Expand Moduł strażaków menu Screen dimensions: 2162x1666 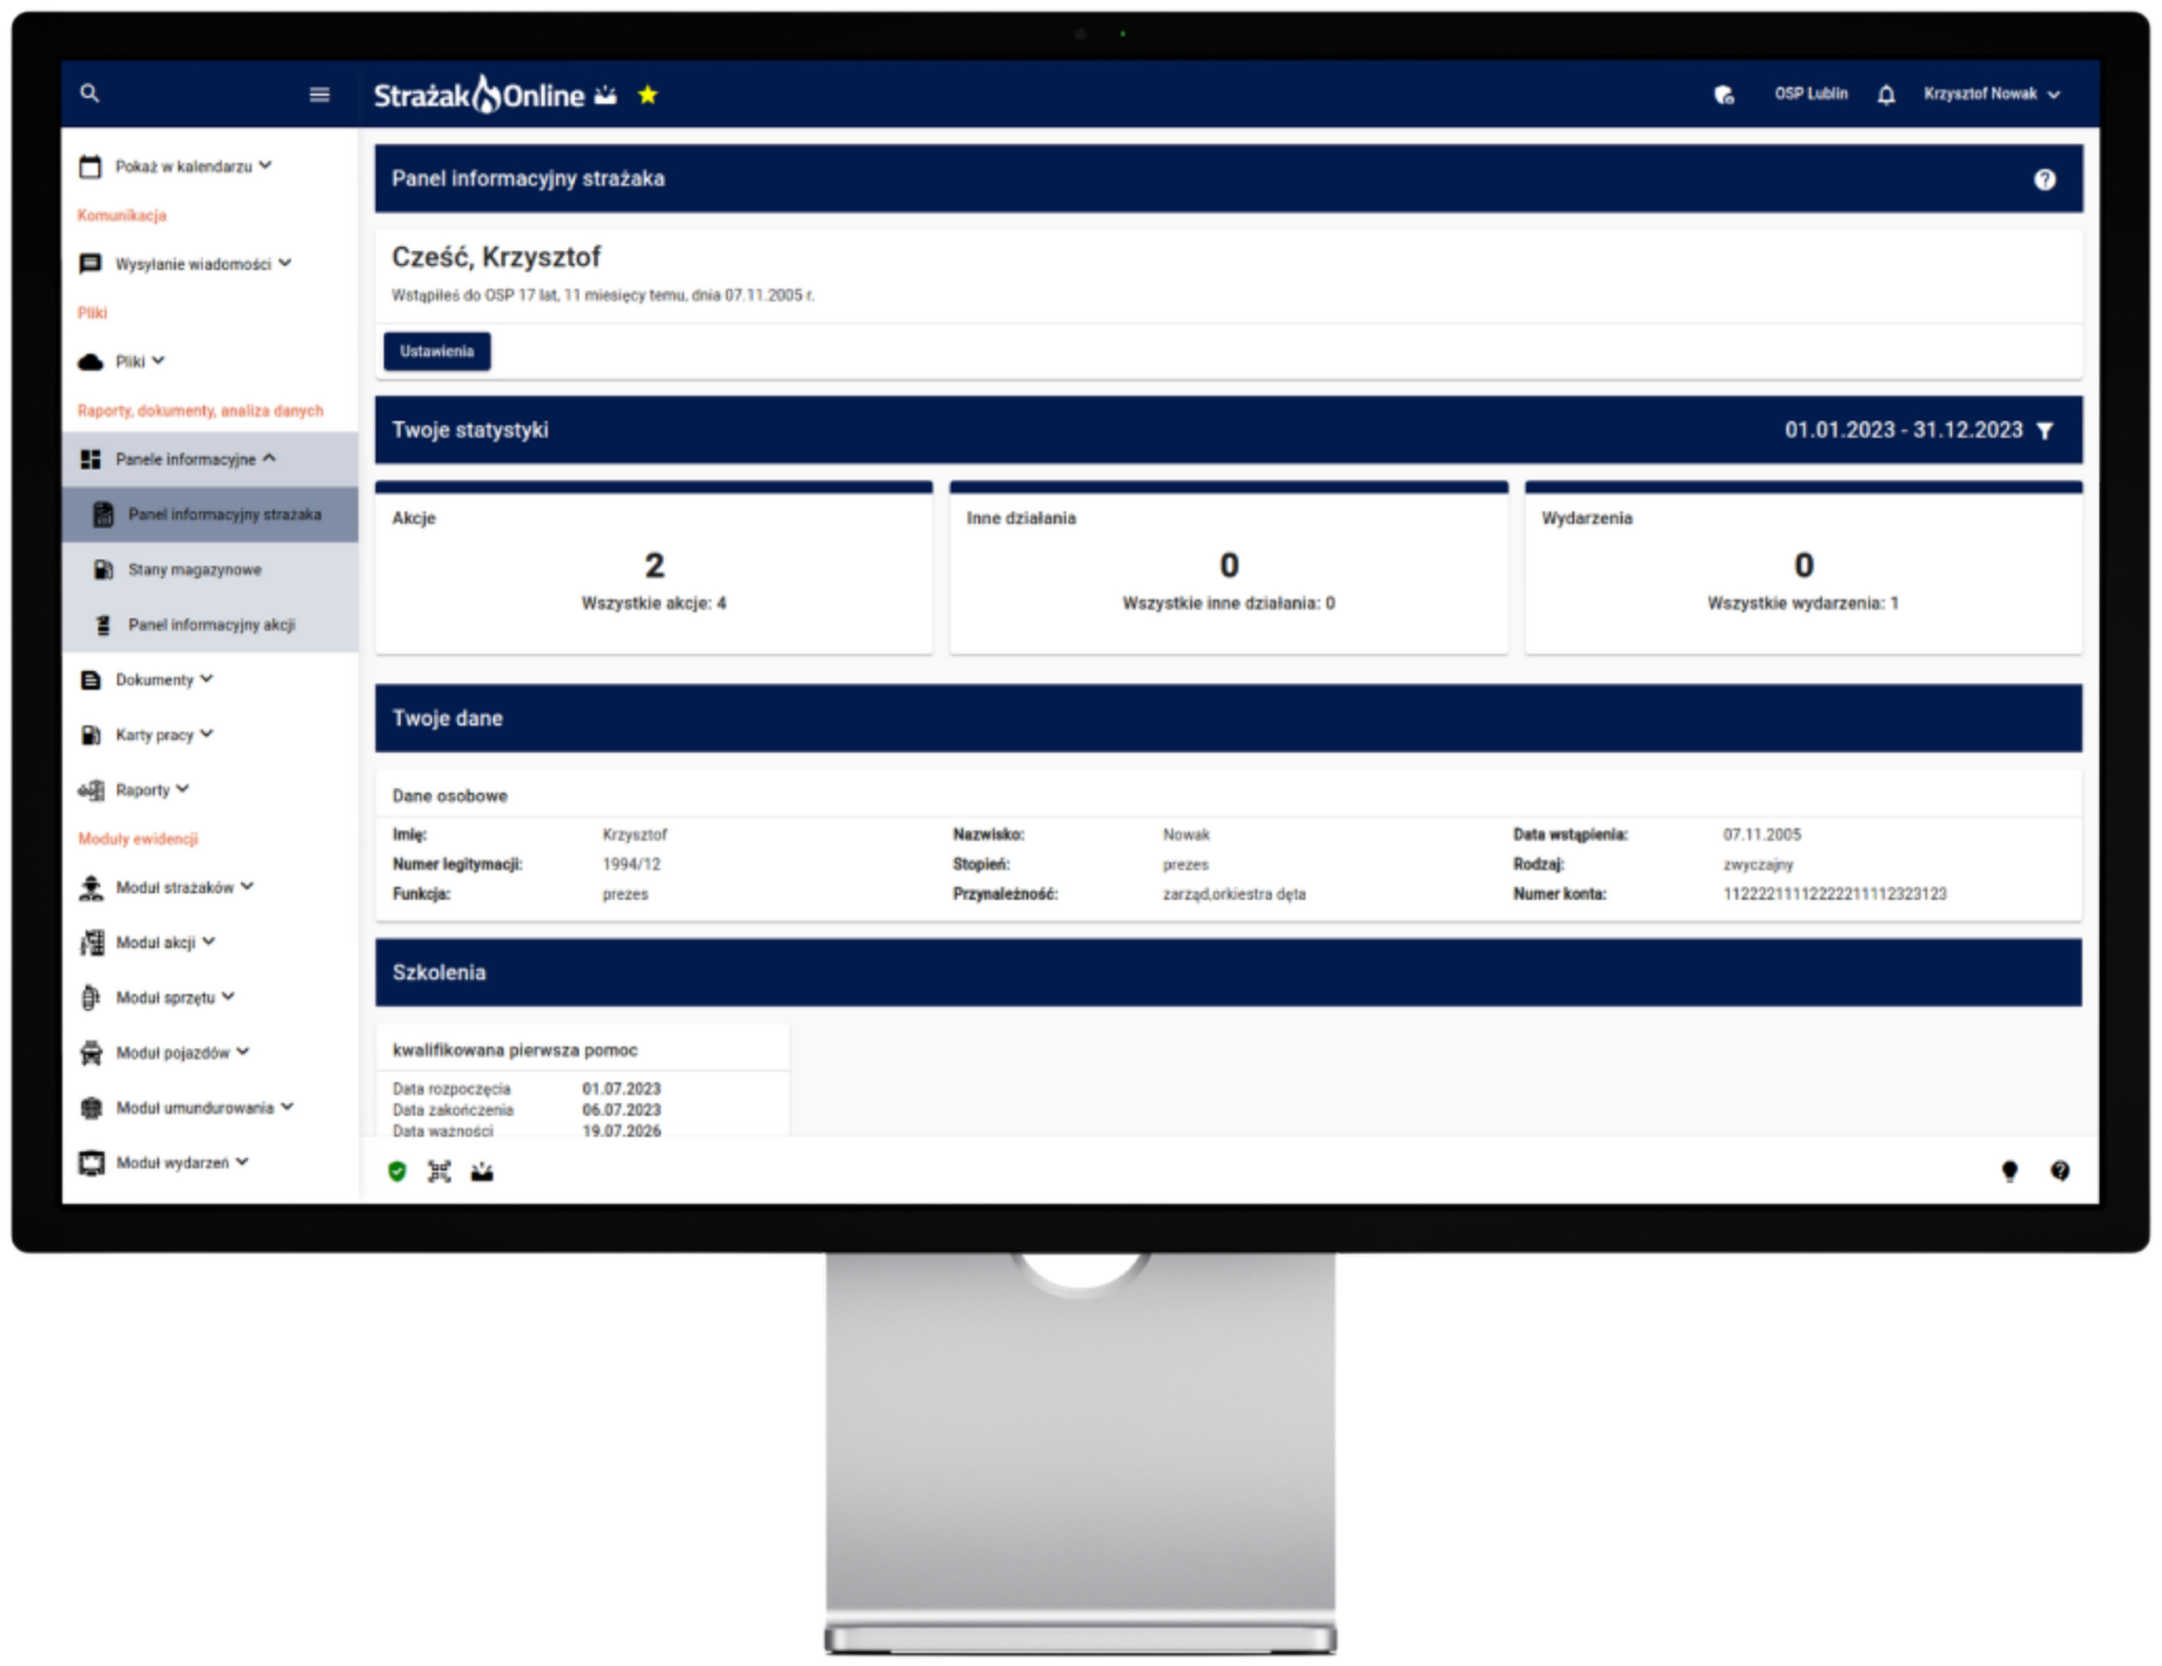tap(176, 887)
